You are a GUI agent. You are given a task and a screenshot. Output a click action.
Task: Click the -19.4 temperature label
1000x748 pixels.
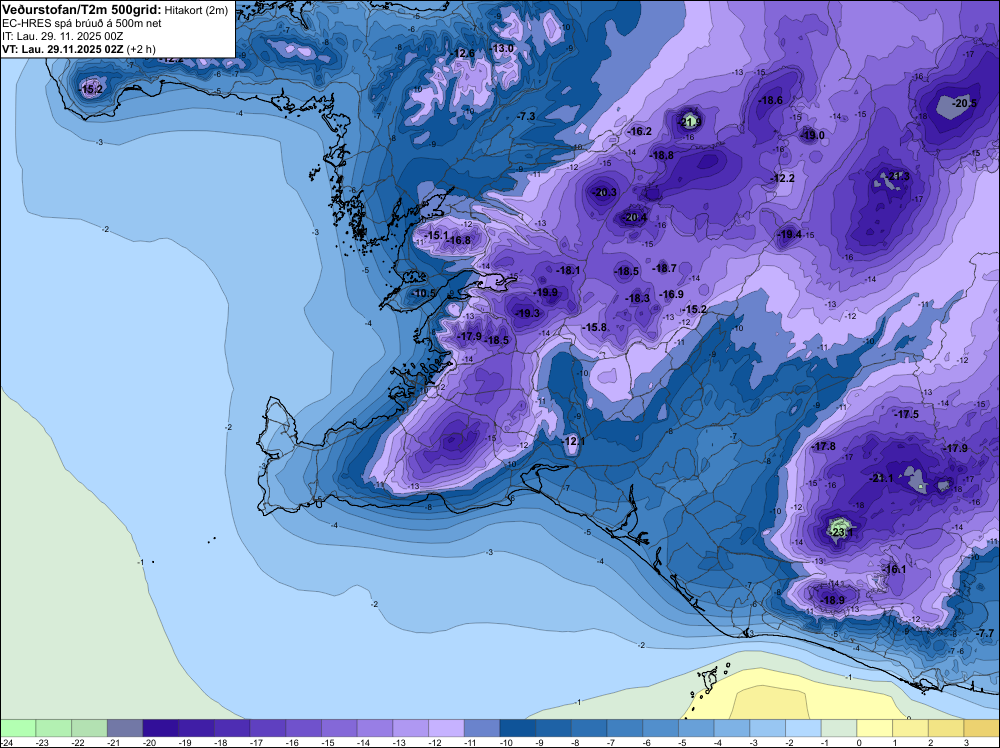(790, 235)
